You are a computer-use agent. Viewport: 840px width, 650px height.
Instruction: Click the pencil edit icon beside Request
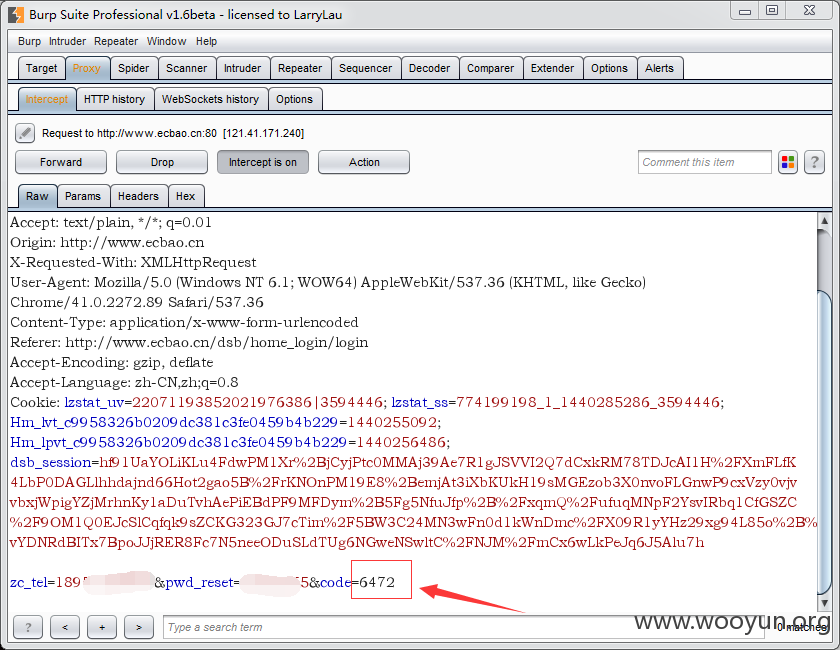point(25,133)
